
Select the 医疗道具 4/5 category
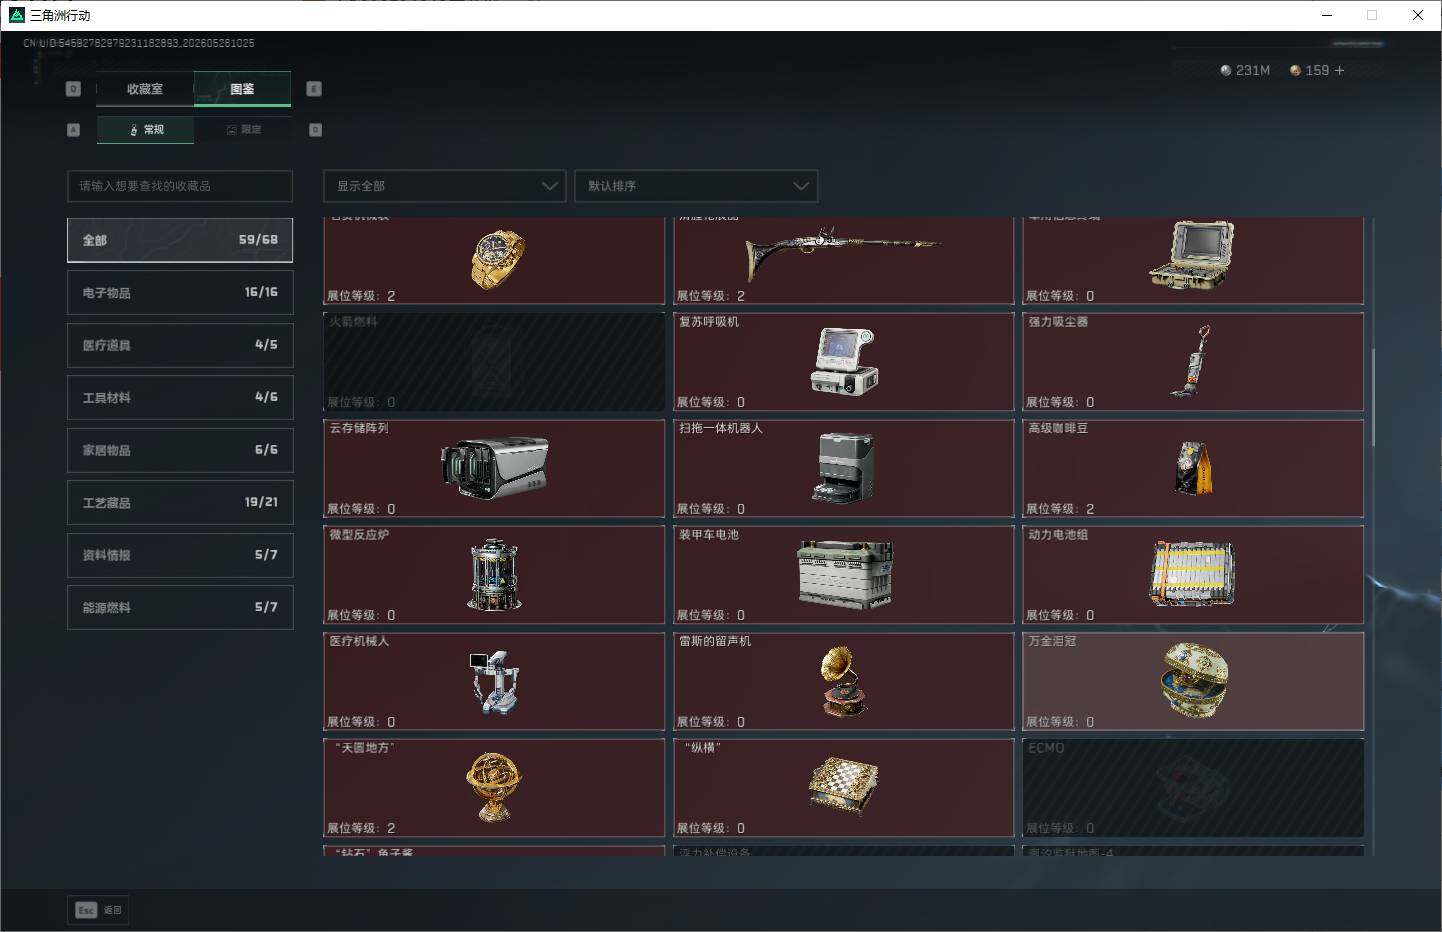point(180,345)
